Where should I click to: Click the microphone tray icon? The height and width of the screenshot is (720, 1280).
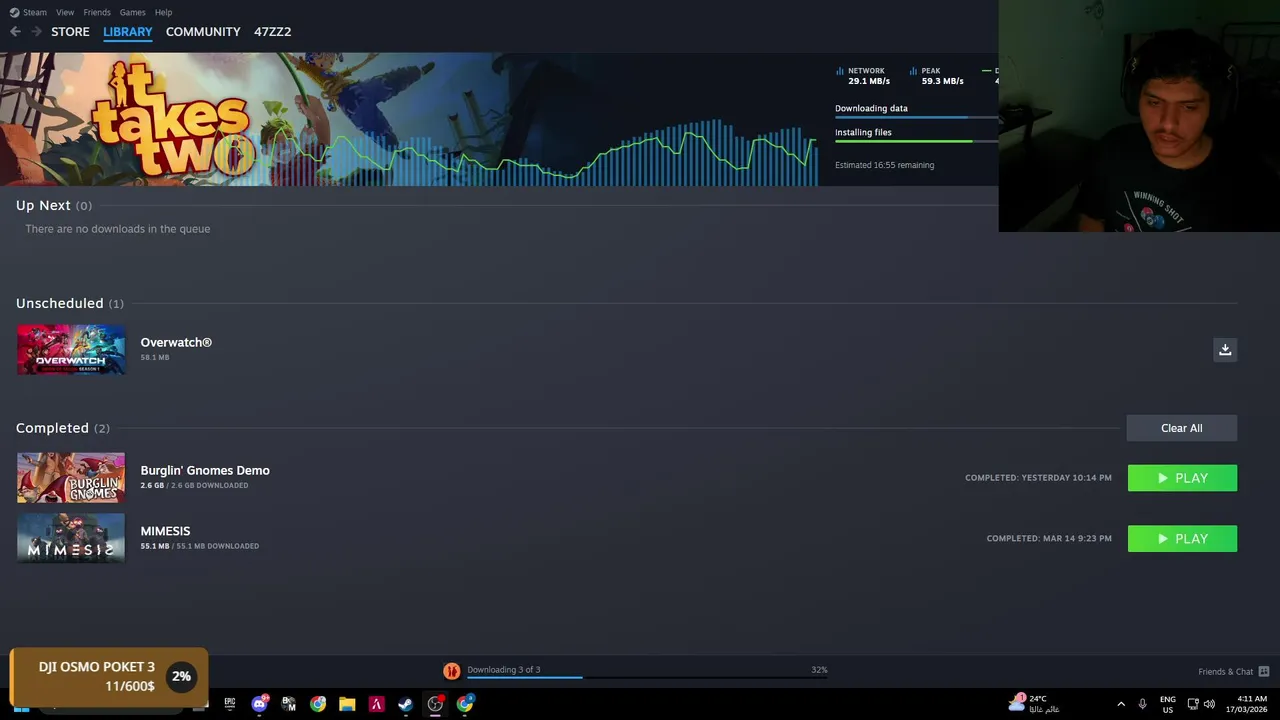click(1142, 704)
